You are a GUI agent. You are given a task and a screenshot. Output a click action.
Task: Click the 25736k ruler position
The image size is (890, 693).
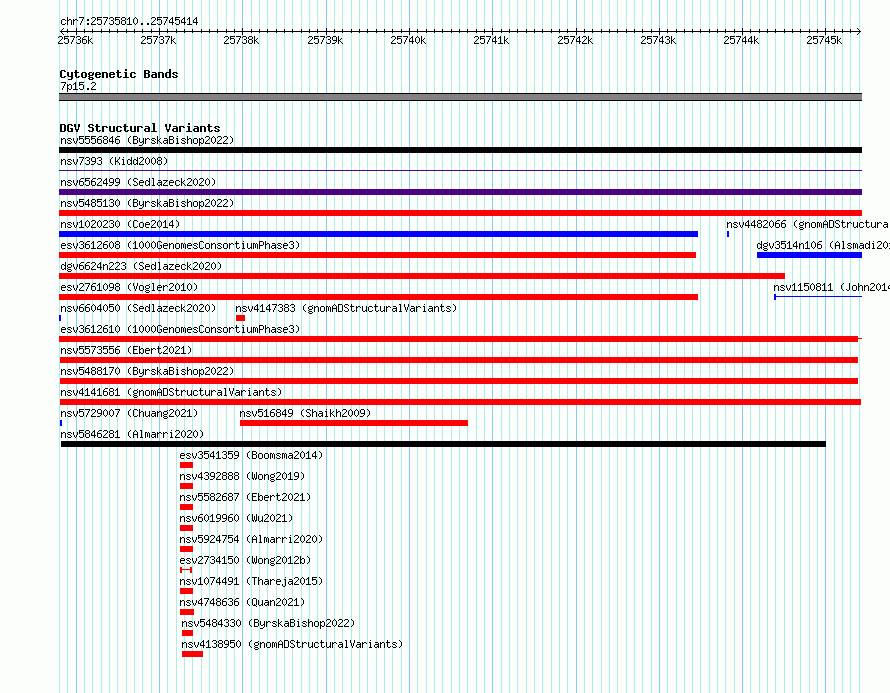click(75, 40)
